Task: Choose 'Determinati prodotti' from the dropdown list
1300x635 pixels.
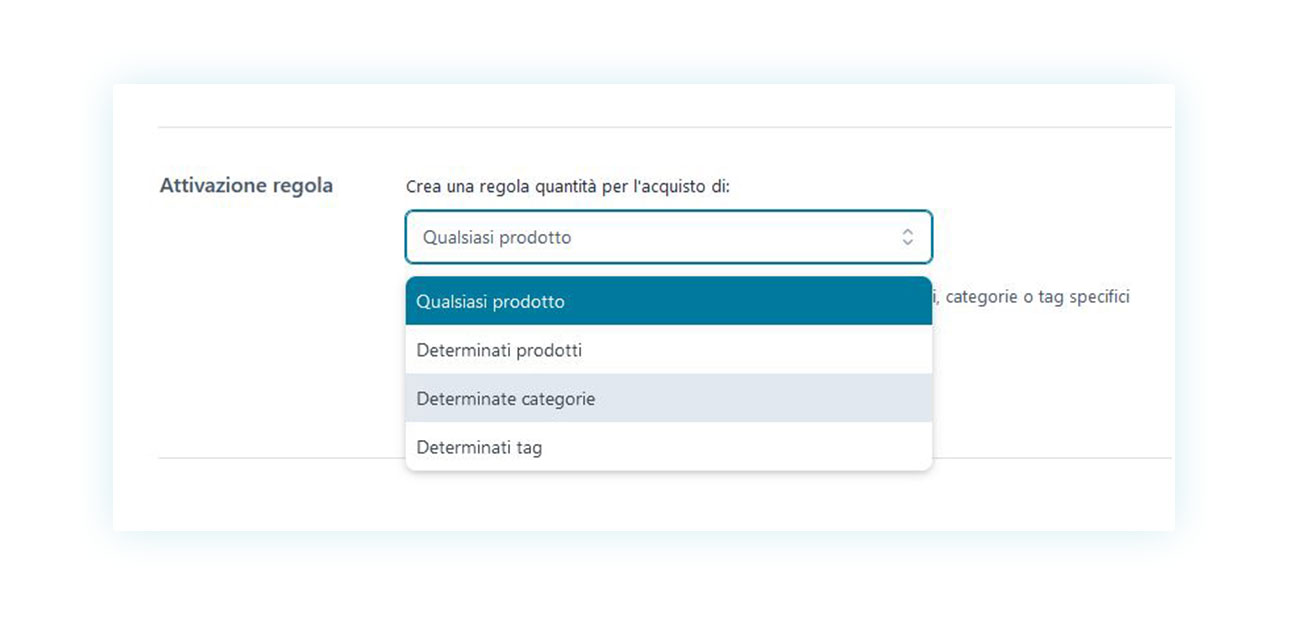Action: [668, 350]
